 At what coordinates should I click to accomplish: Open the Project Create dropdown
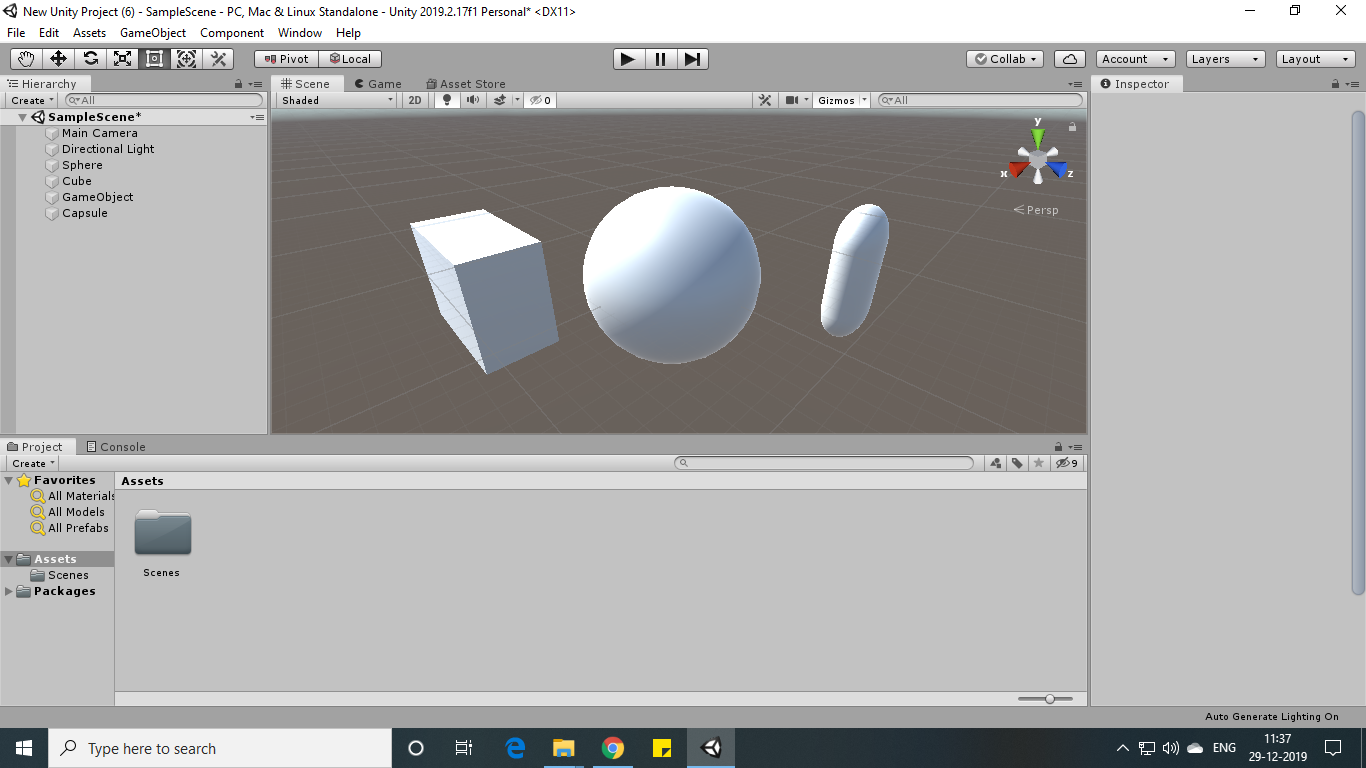point(32,463)
